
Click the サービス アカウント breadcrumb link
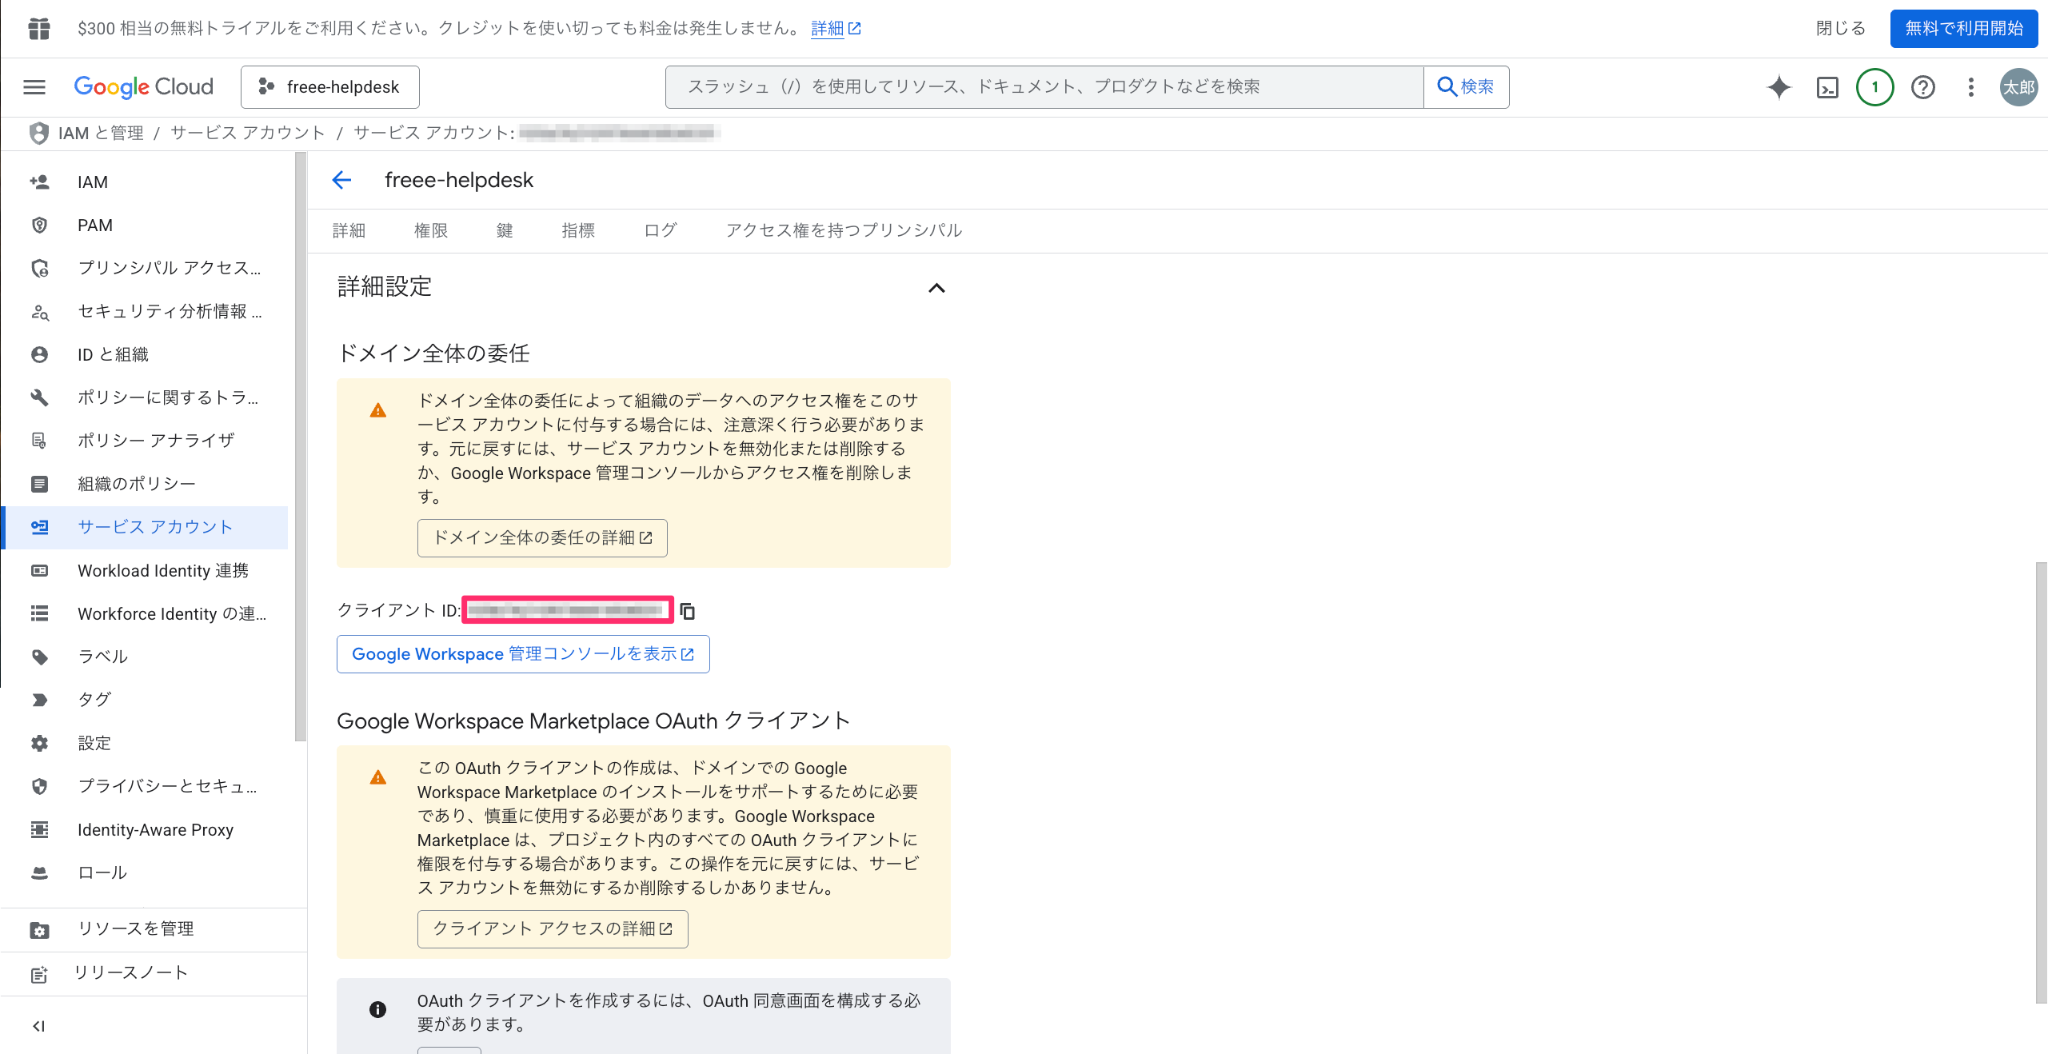[248, 133]
